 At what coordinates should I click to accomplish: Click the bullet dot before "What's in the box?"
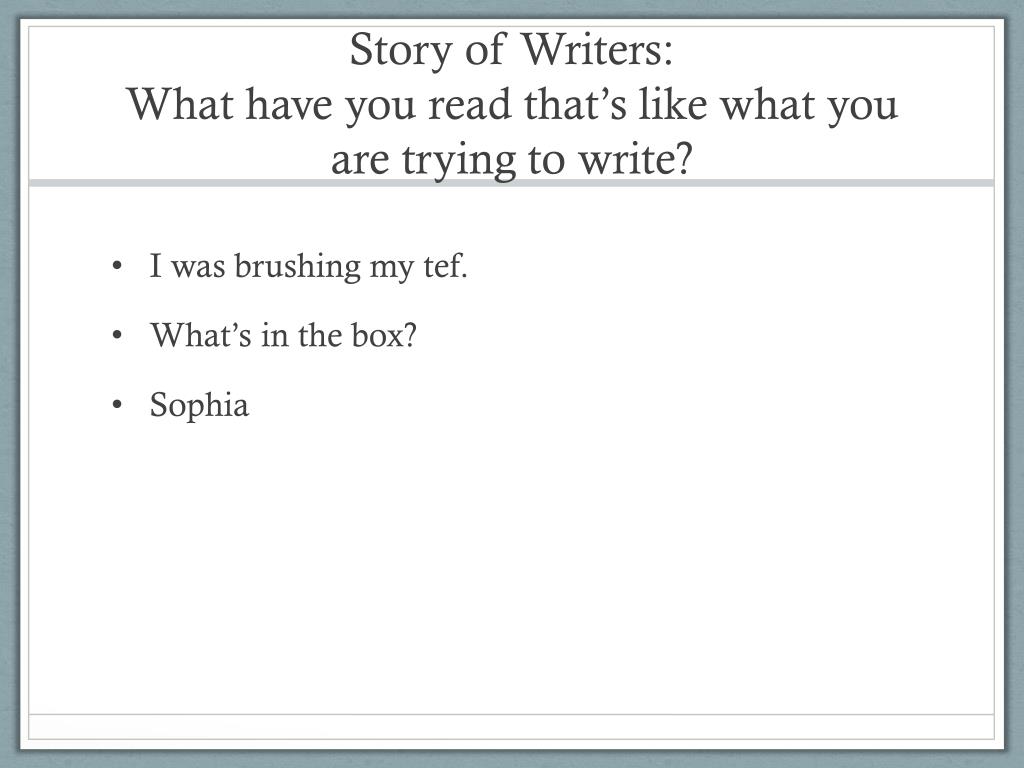point(117,336)
